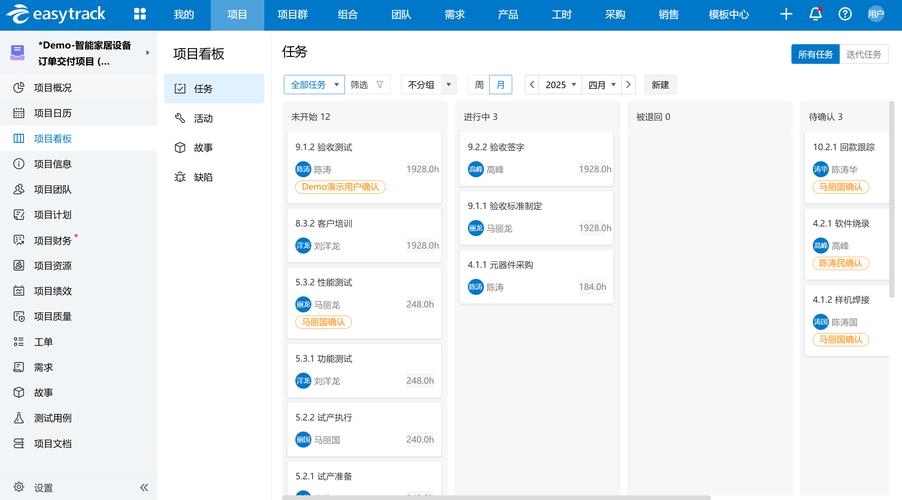Click the 项目质量 icon in sidebar
Viewport: 902px width, 500px height.
[19, 316]
